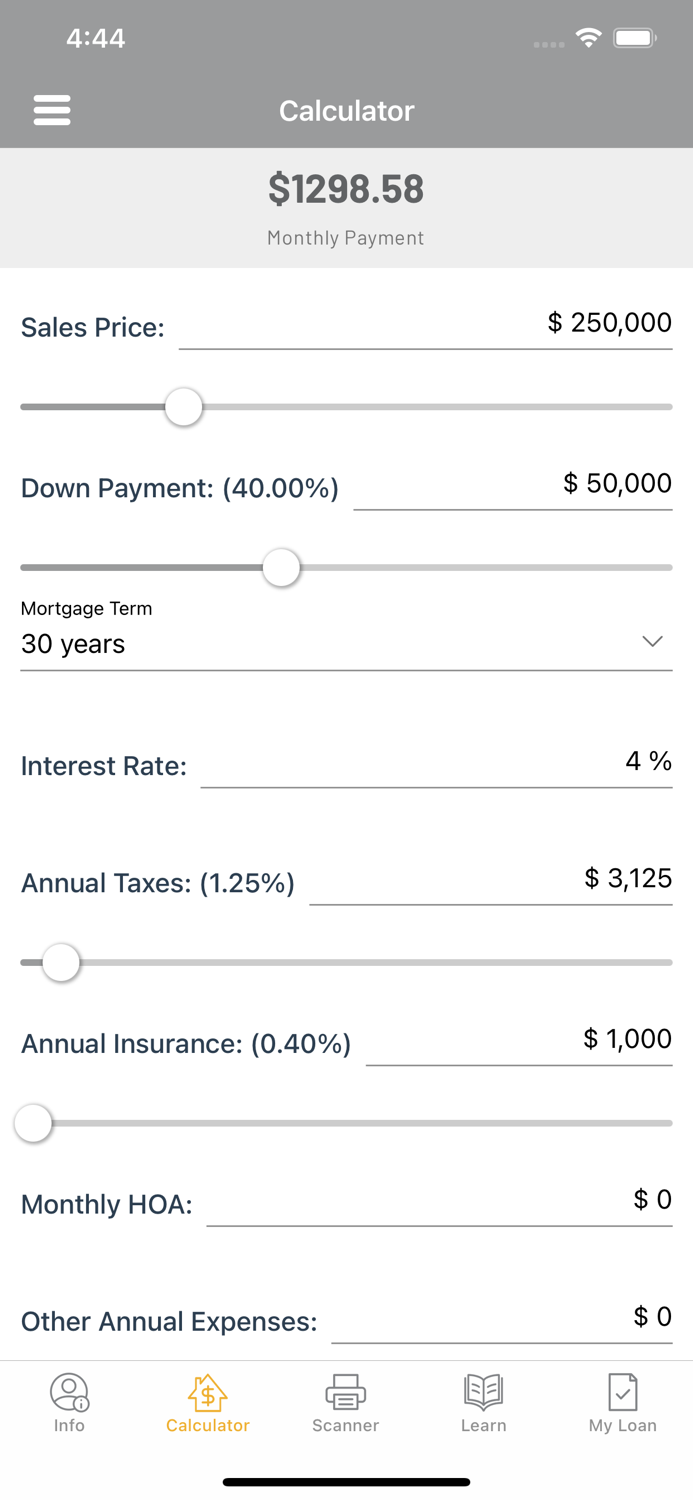The image size is (693, 1500).
Task: Click the Sales Price slider handle
Action: coord(183,407)
